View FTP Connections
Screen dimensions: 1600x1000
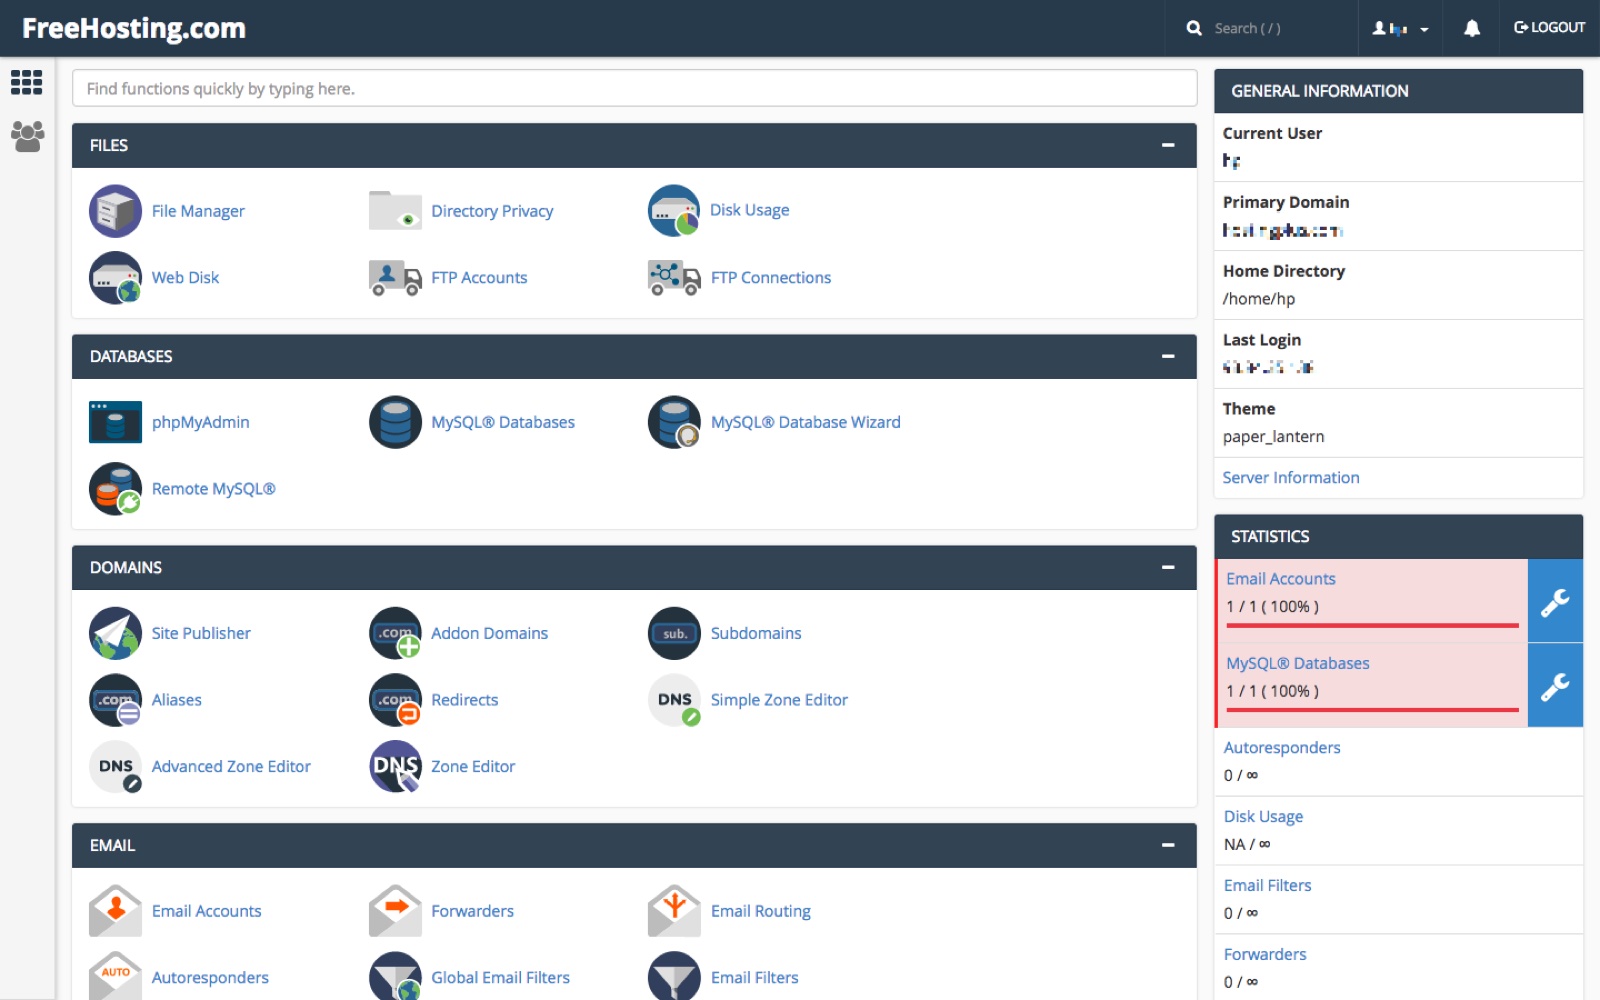tap(770, 277)
